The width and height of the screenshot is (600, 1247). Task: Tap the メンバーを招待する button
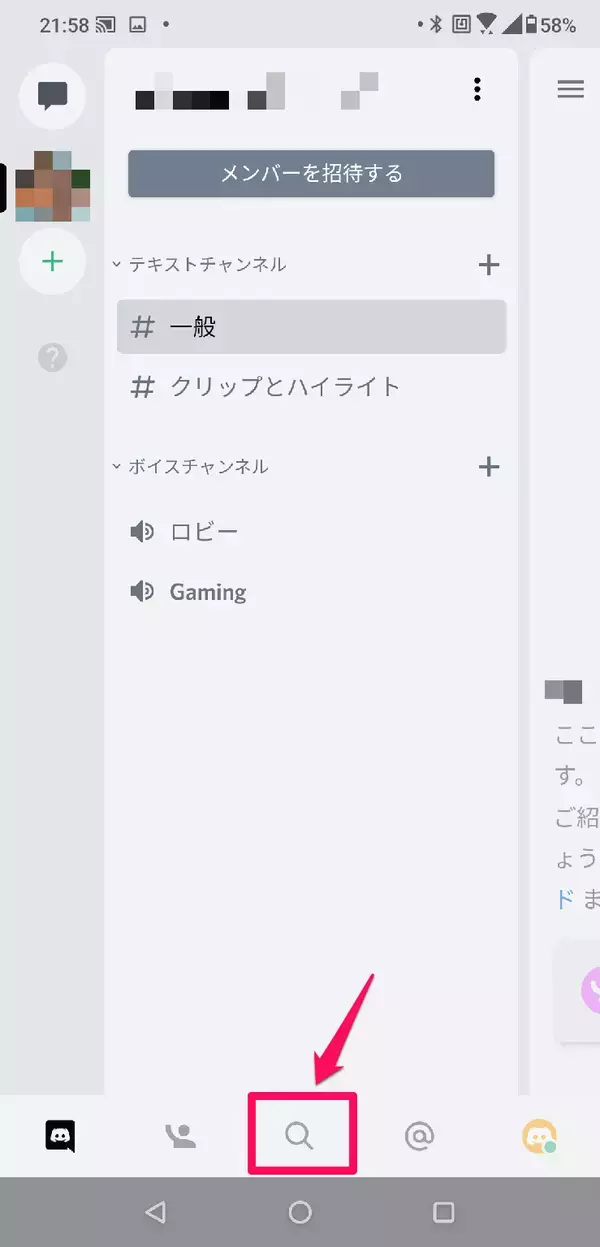[311, 173]
